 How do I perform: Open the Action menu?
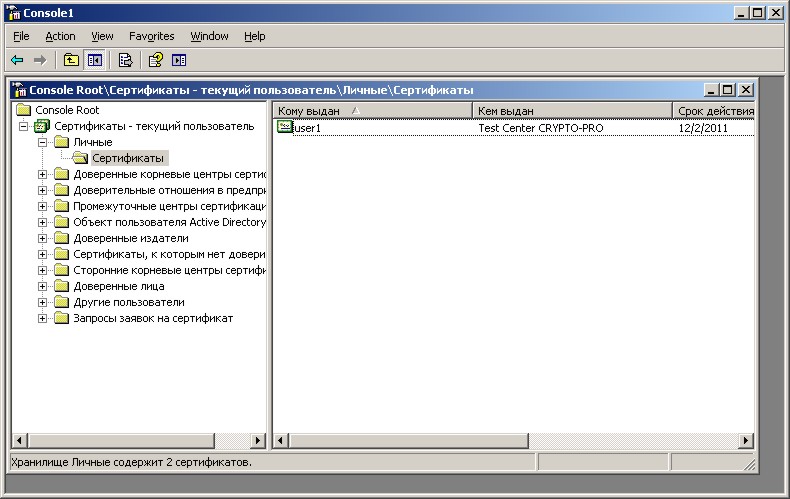click(x=60, y=36)
